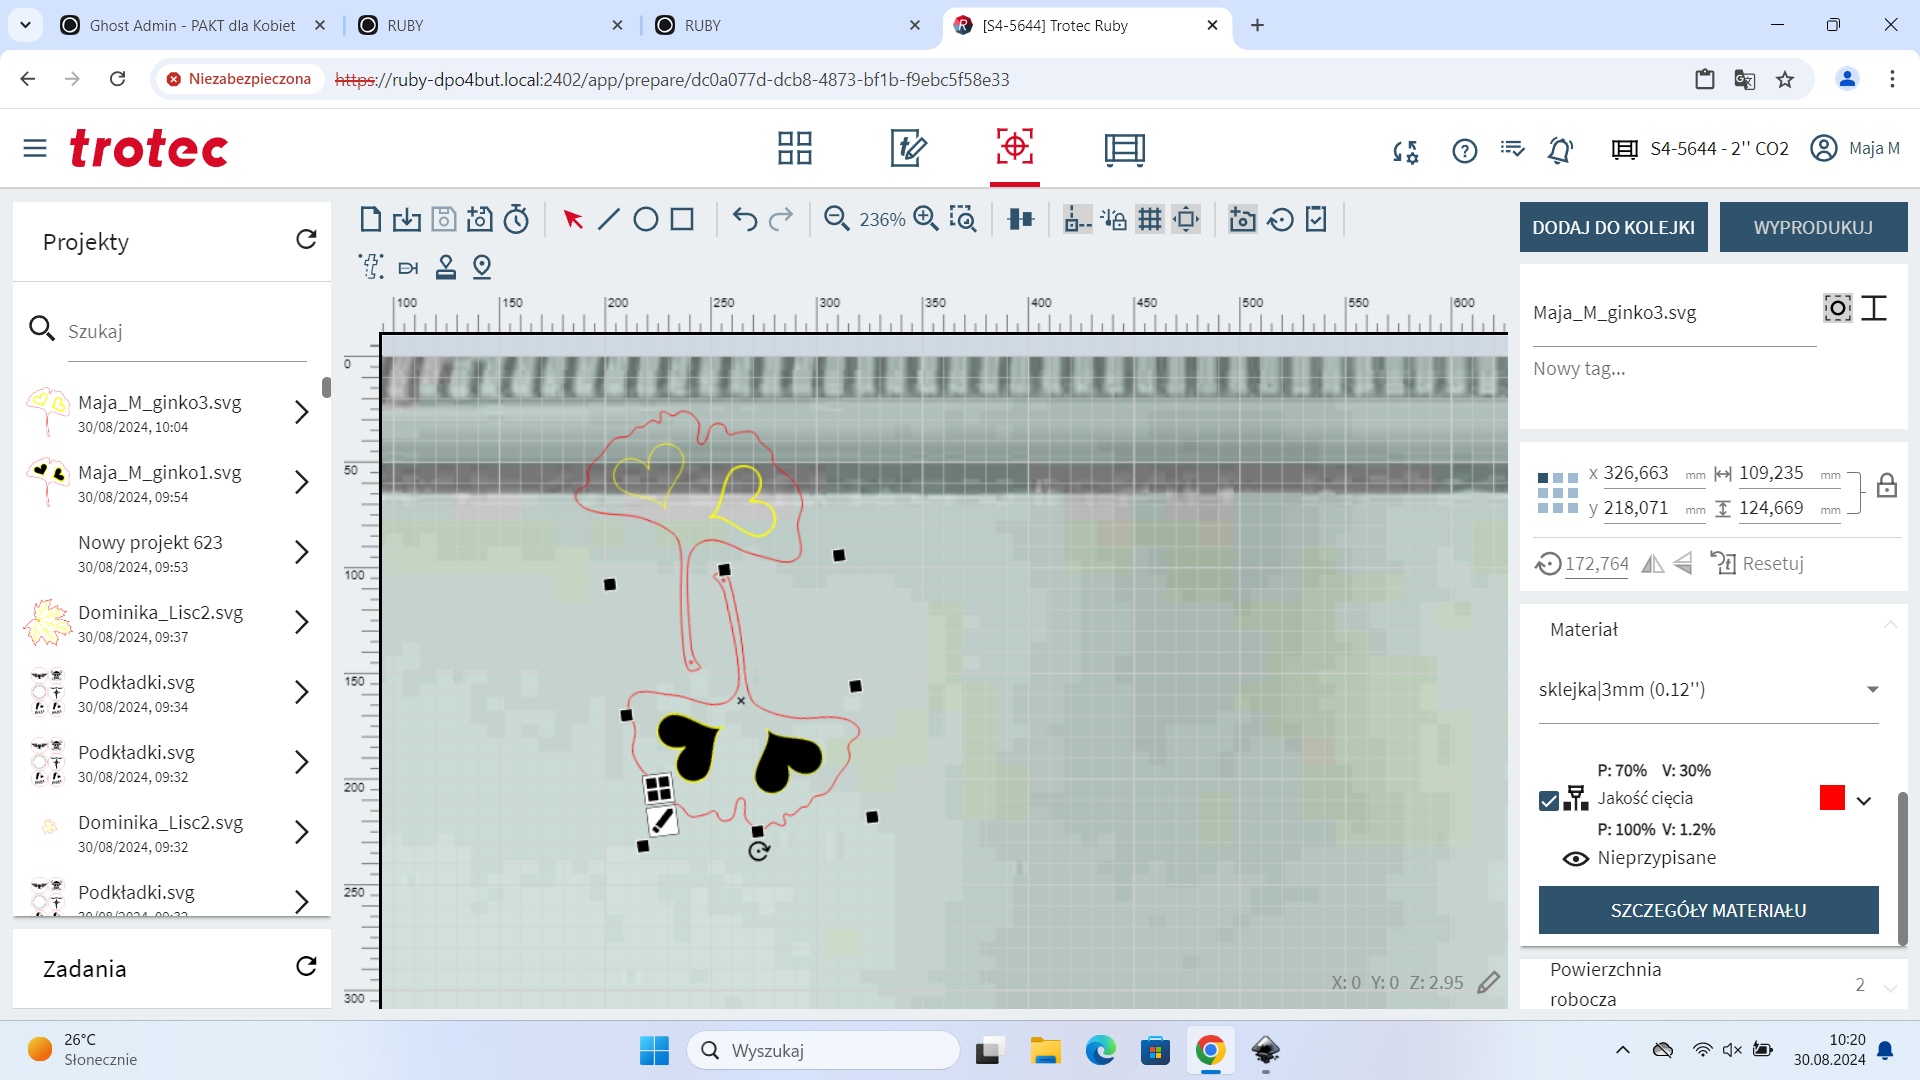Click the marker/focus circle icon next to filename
The image size is (1920, 1080).
(1838, 308)
